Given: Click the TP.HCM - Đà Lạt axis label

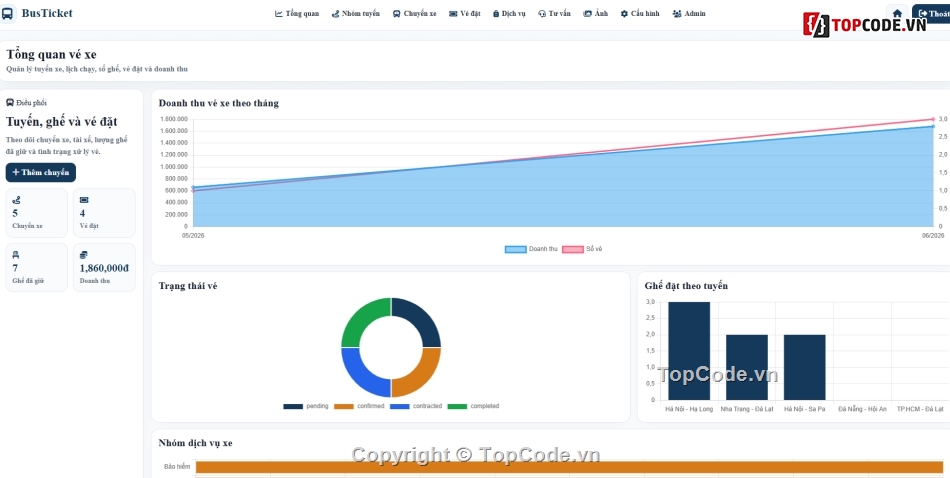Looking at the screenshot, I should (x=920, y=410).
